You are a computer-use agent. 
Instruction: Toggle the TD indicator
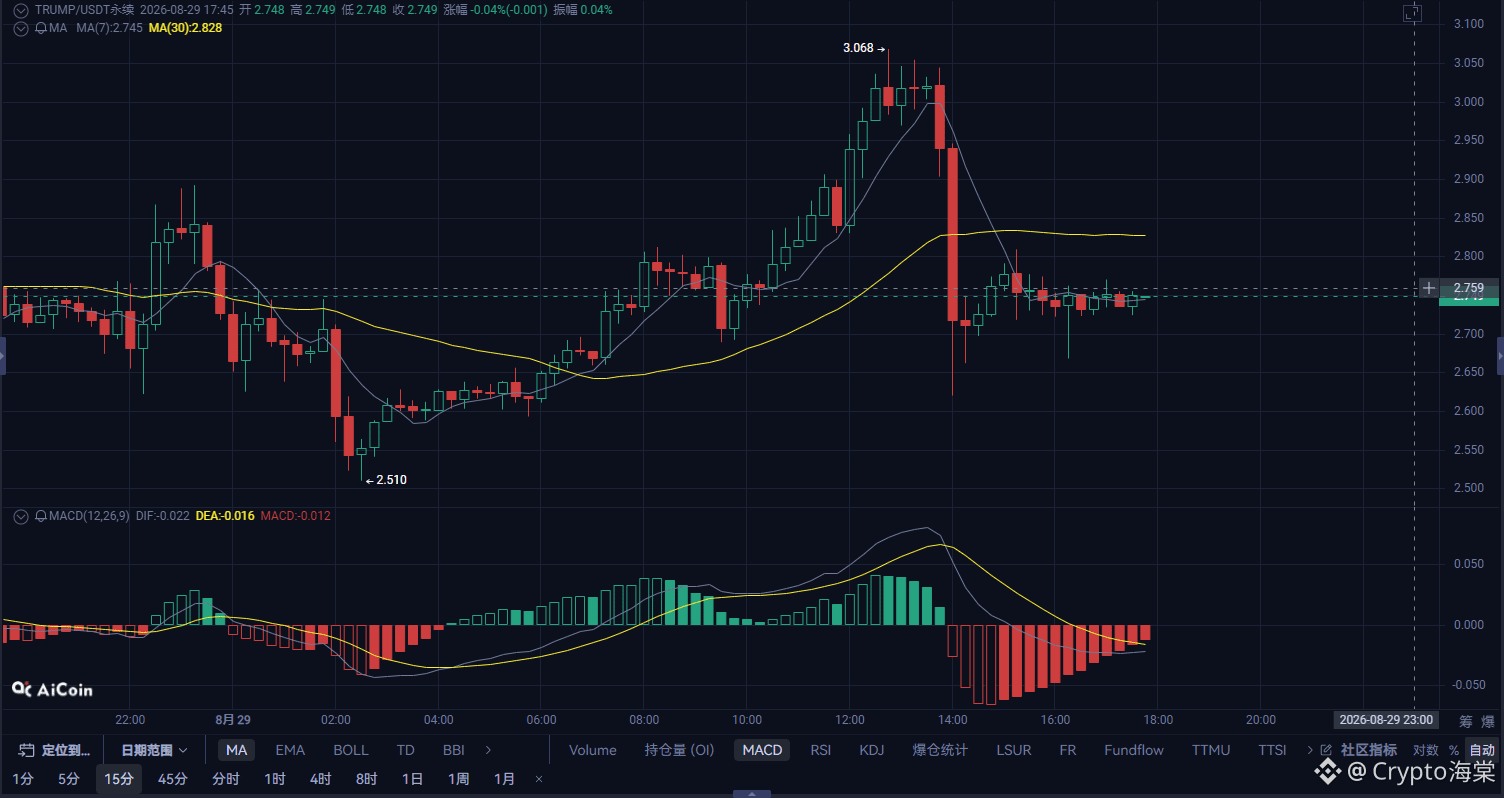pos(405,750)
